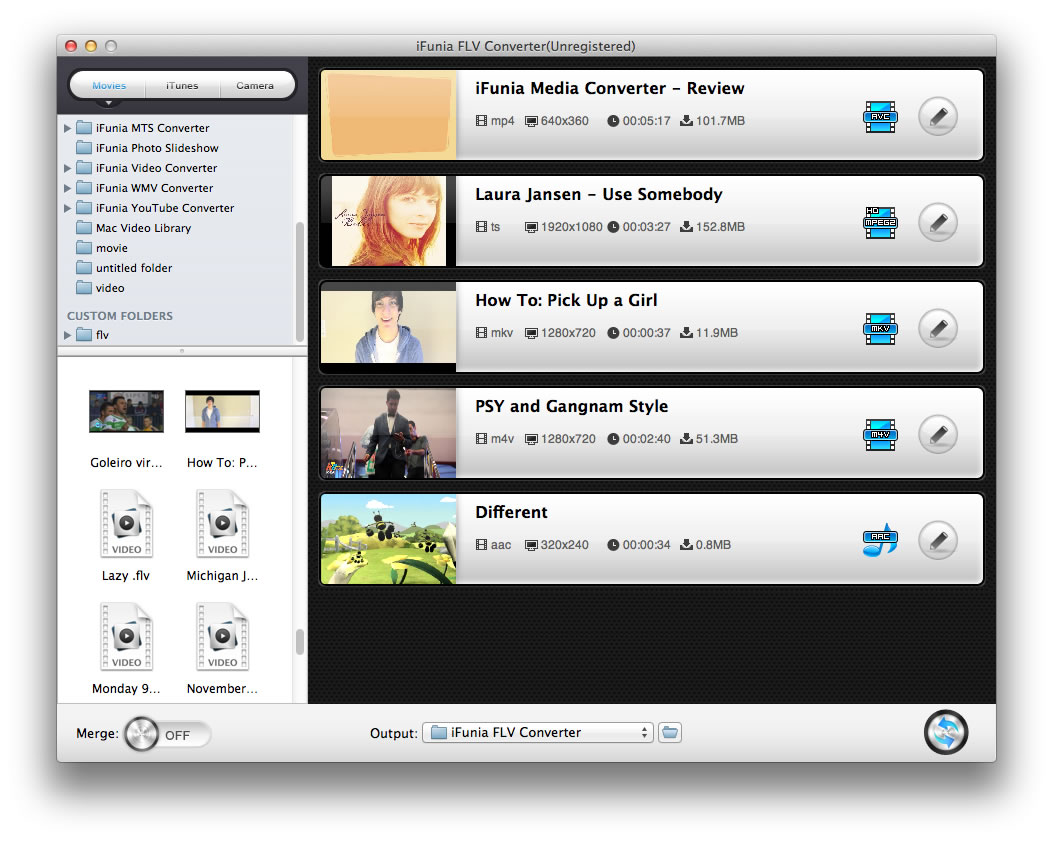Click the title 'PSY and Gangnam Style'
This screenshot has width=1053, height=841.
click(571, 406)
